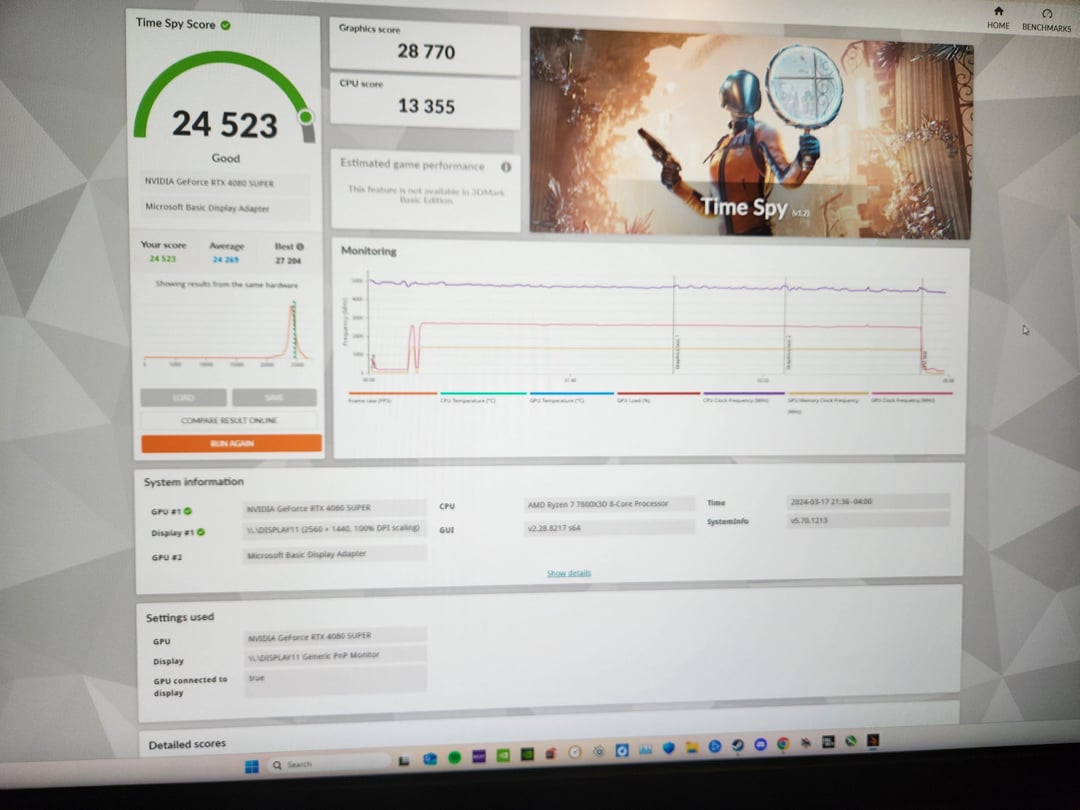This screenshot has height=810, width=1080.
Task: Click green checkmark beside Time Spy Score
Action: [225, 25]
